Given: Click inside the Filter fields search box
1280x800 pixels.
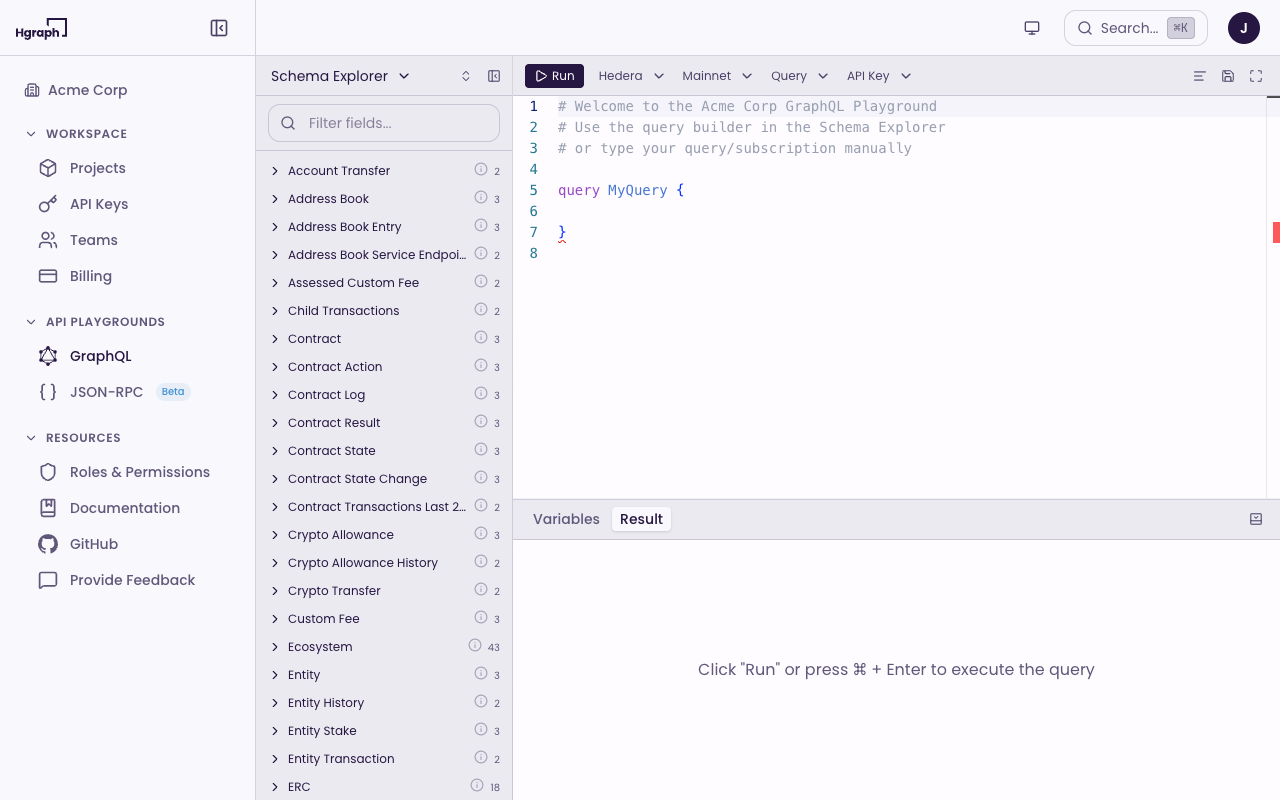Looking at the screenshot, I should point(384,123).
